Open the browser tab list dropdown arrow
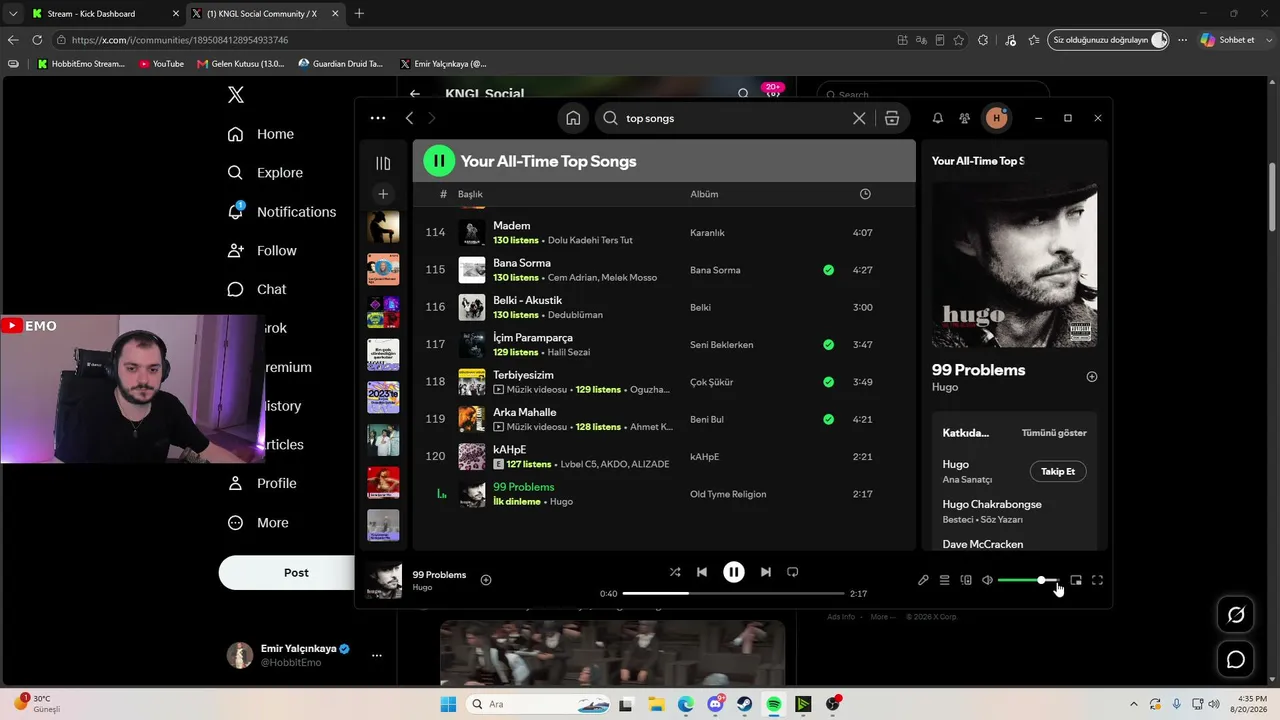 coord(12,13)
